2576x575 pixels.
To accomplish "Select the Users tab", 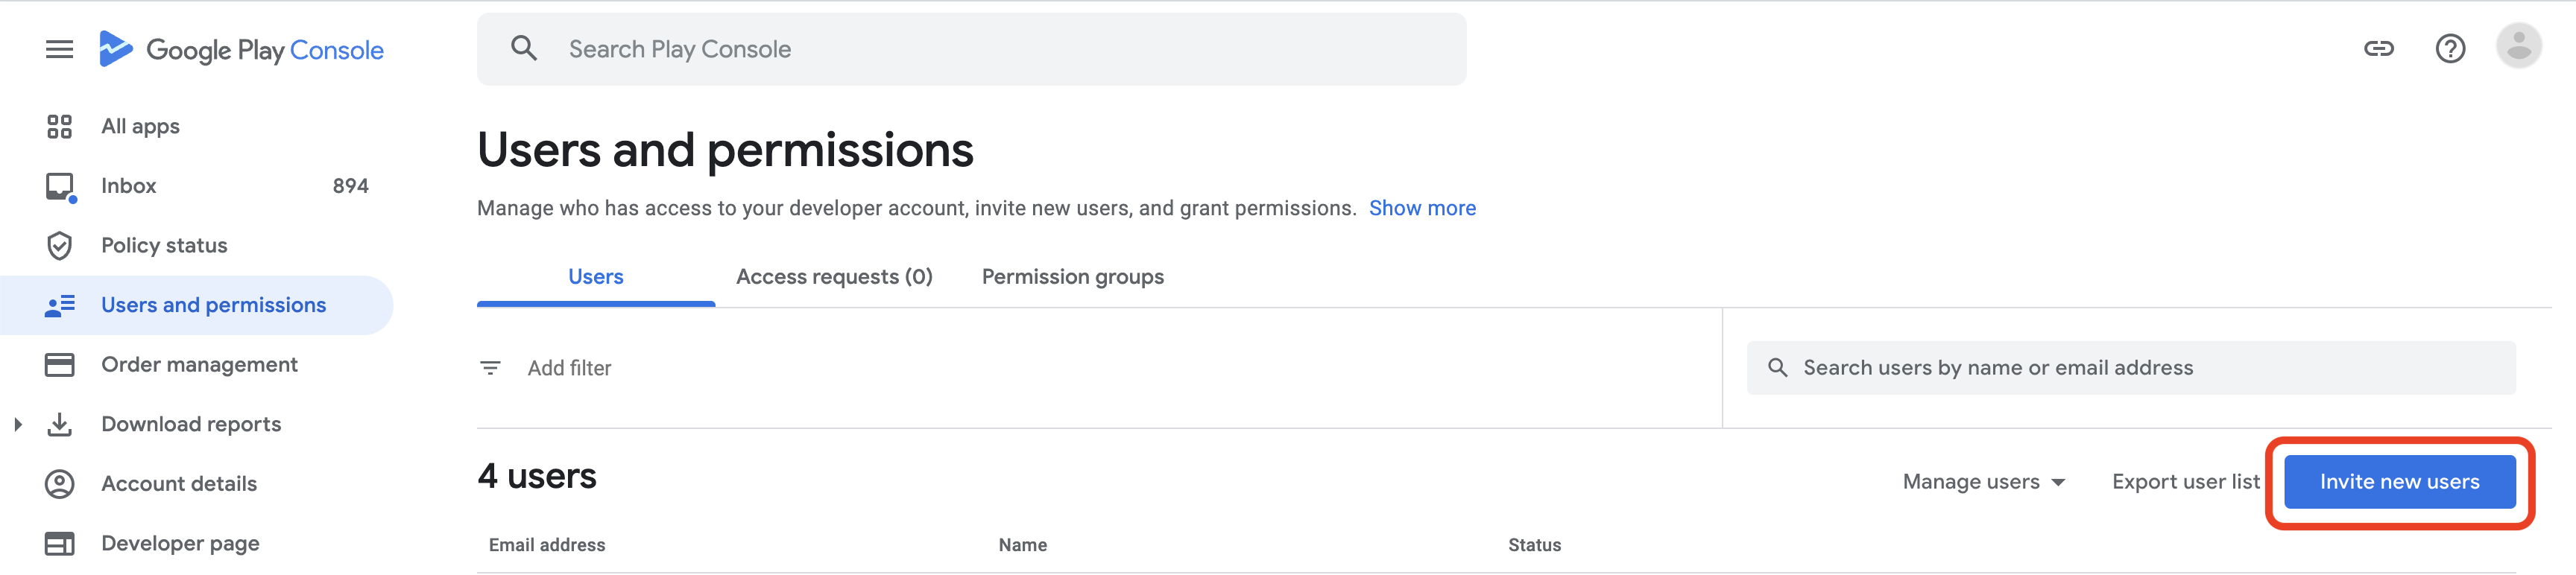I will click(x=595, y=277).
